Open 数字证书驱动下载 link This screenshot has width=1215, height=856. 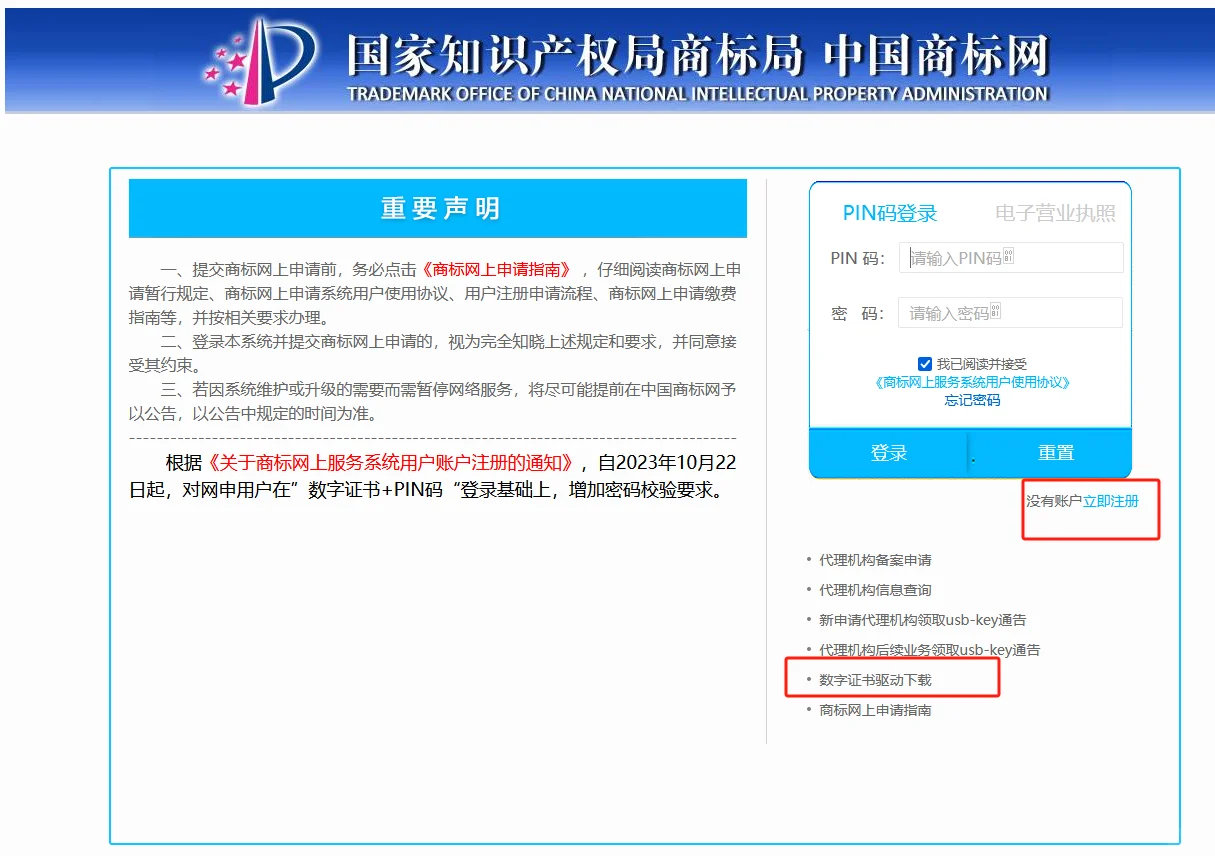(875, 680)
